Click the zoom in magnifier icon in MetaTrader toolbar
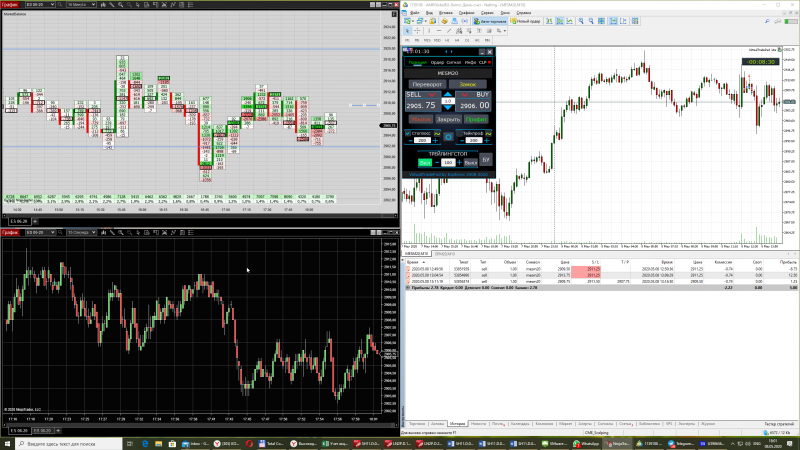 [581, 21]
